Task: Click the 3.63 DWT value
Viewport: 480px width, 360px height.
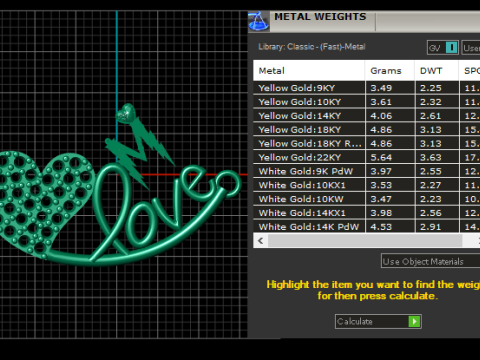Action: pyautogui.click(x=431, y=157)
